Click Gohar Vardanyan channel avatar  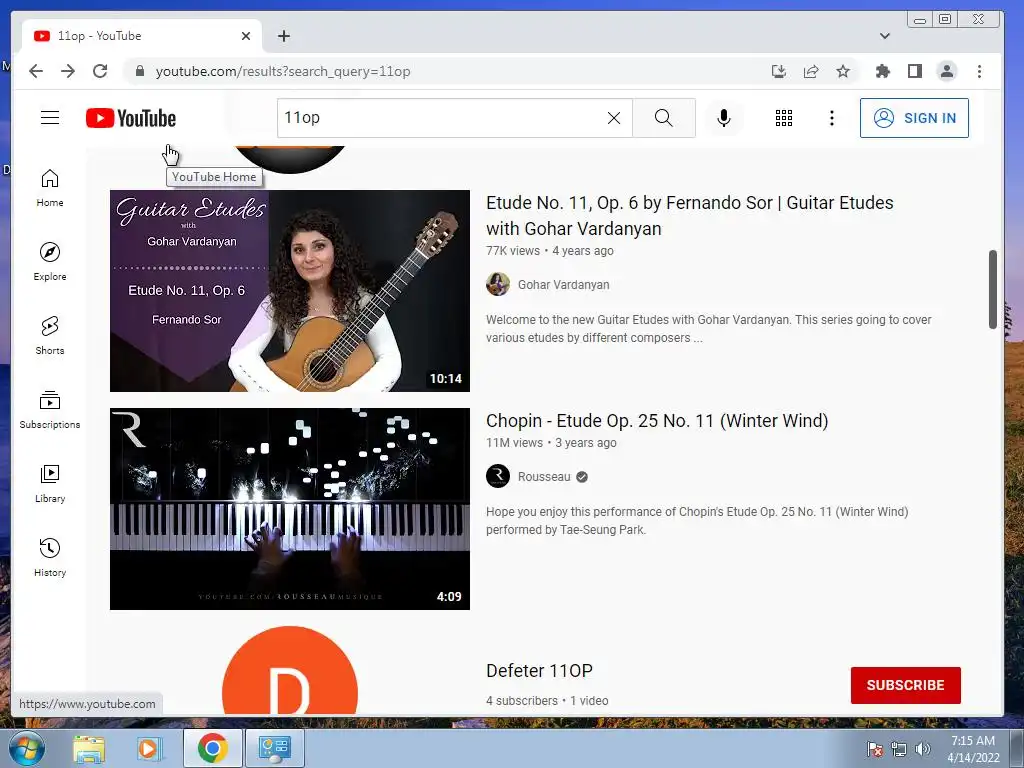coord(498,284)
